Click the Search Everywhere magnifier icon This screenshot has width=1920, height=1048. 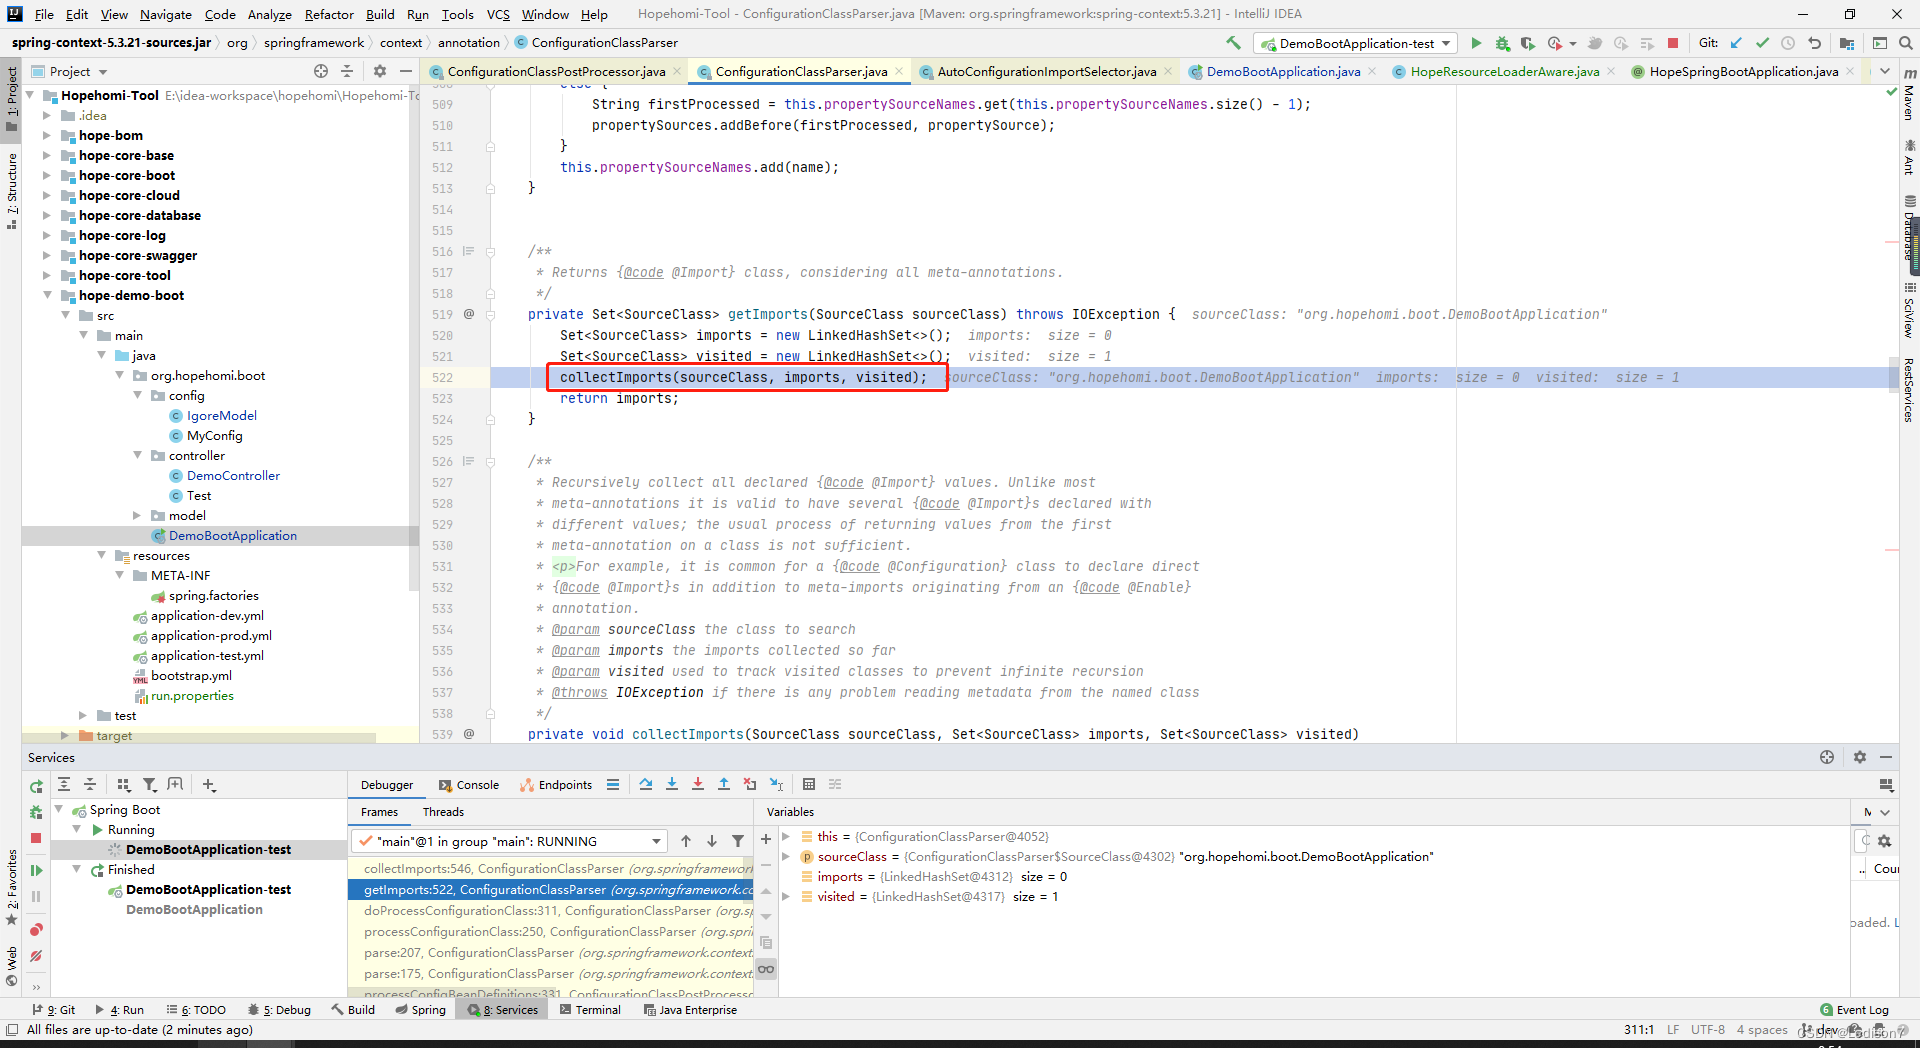coord(1906,43)
